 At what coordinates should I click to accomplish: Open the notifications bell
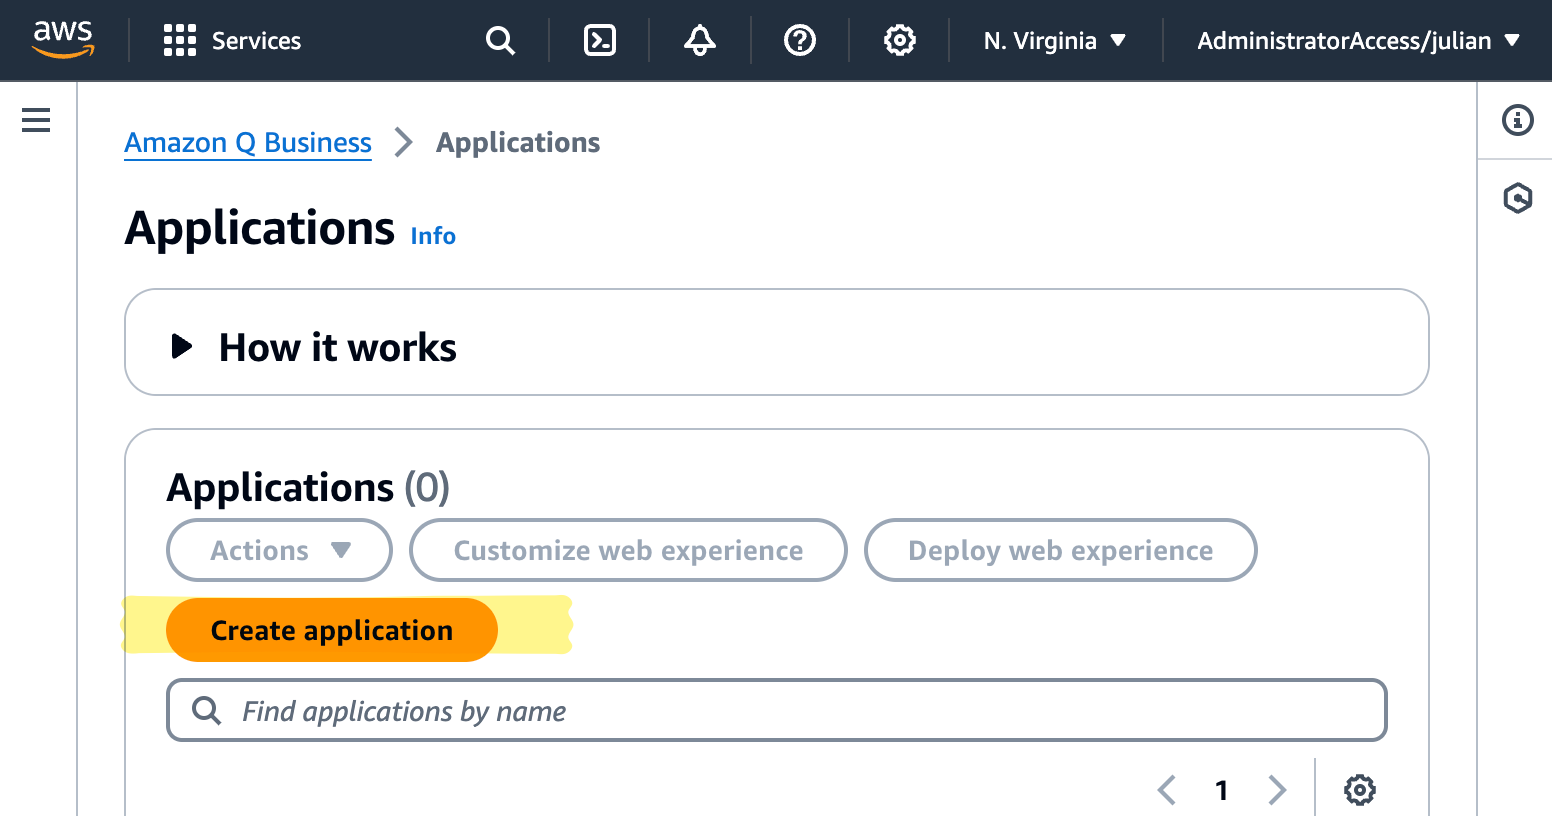(x=699, y=40)
